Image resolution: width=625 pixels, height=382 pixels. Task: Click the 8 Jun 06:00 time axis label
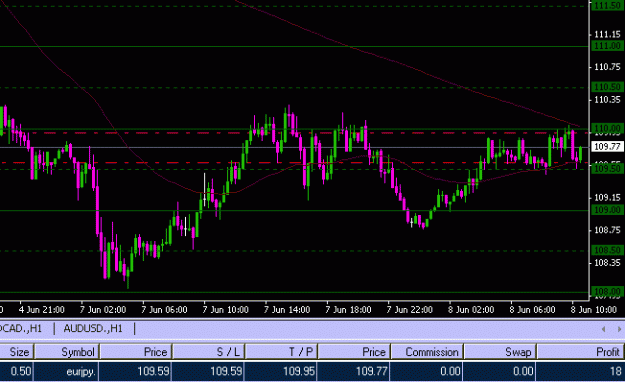532,309
